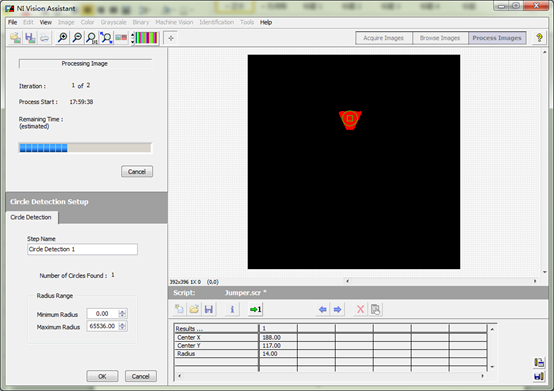Image resolution: width=554 pixels, height=391 pixels.
Task: Click the 'Results ...' header cell
Action: (x=216, y=328)
